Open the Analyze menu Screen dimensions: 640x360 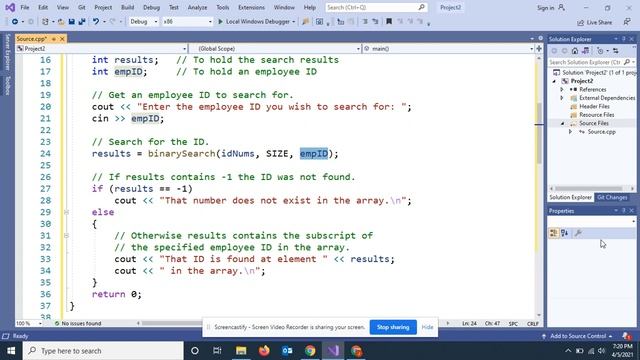point(197,7)
